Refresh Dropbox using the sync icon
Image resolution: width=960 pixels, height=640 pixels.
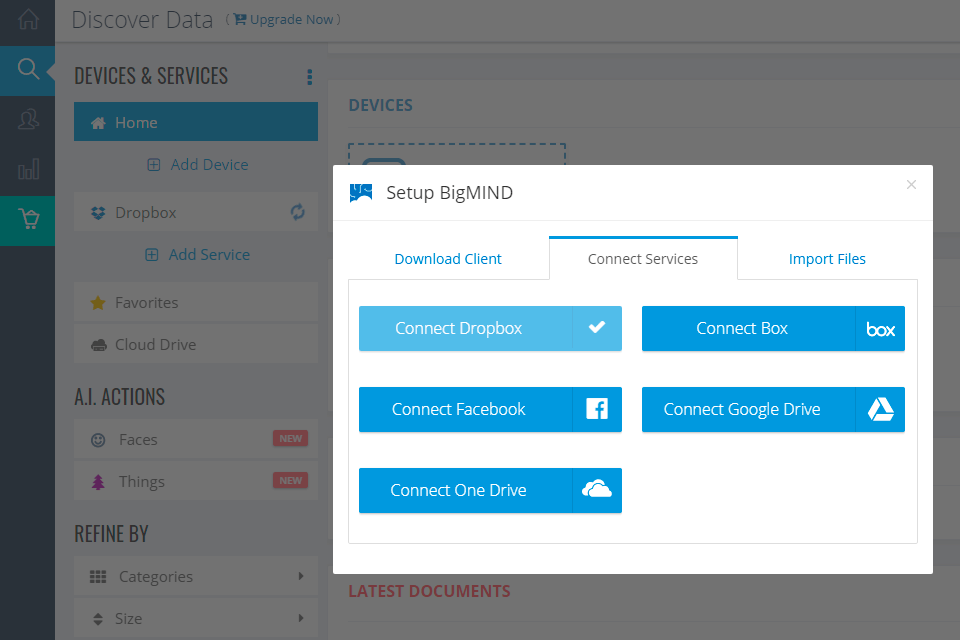pyautogui.click(x=297, y=211)
